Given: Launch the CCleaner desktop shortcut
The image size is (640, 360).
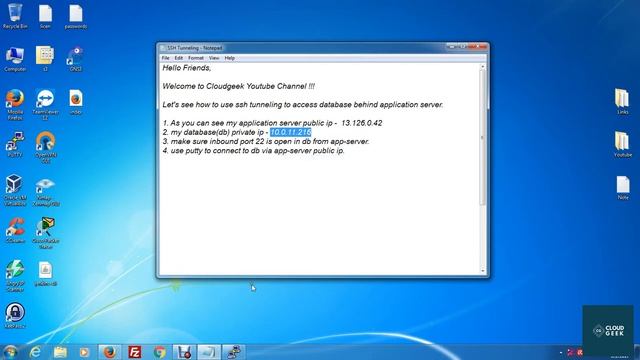Looking at the screenshot, I should pos(15,231).
